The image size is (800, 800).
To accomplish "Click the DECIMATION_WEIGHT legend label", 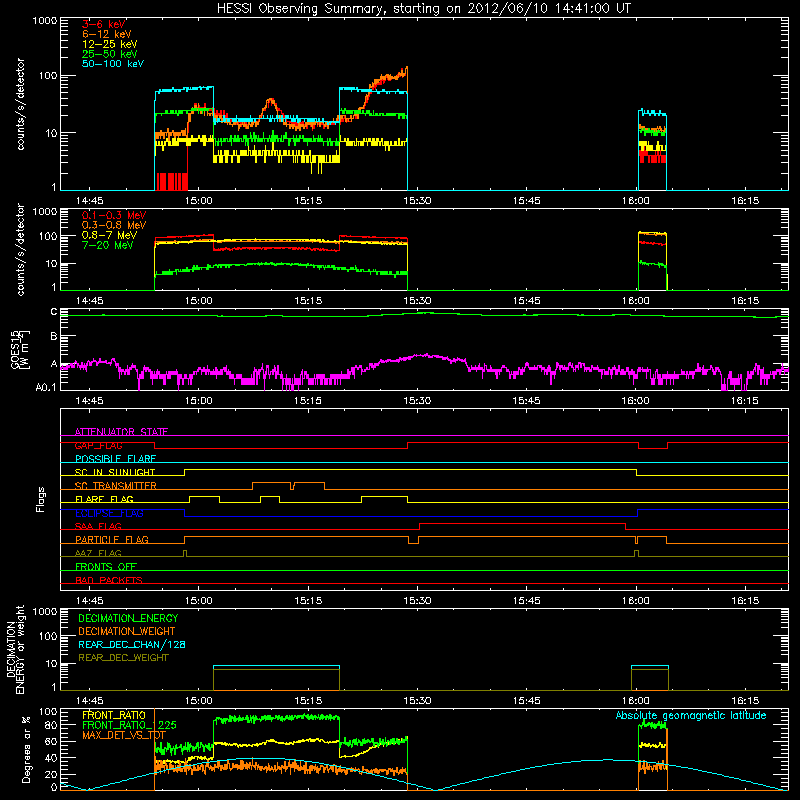I will tap(127, 631).
